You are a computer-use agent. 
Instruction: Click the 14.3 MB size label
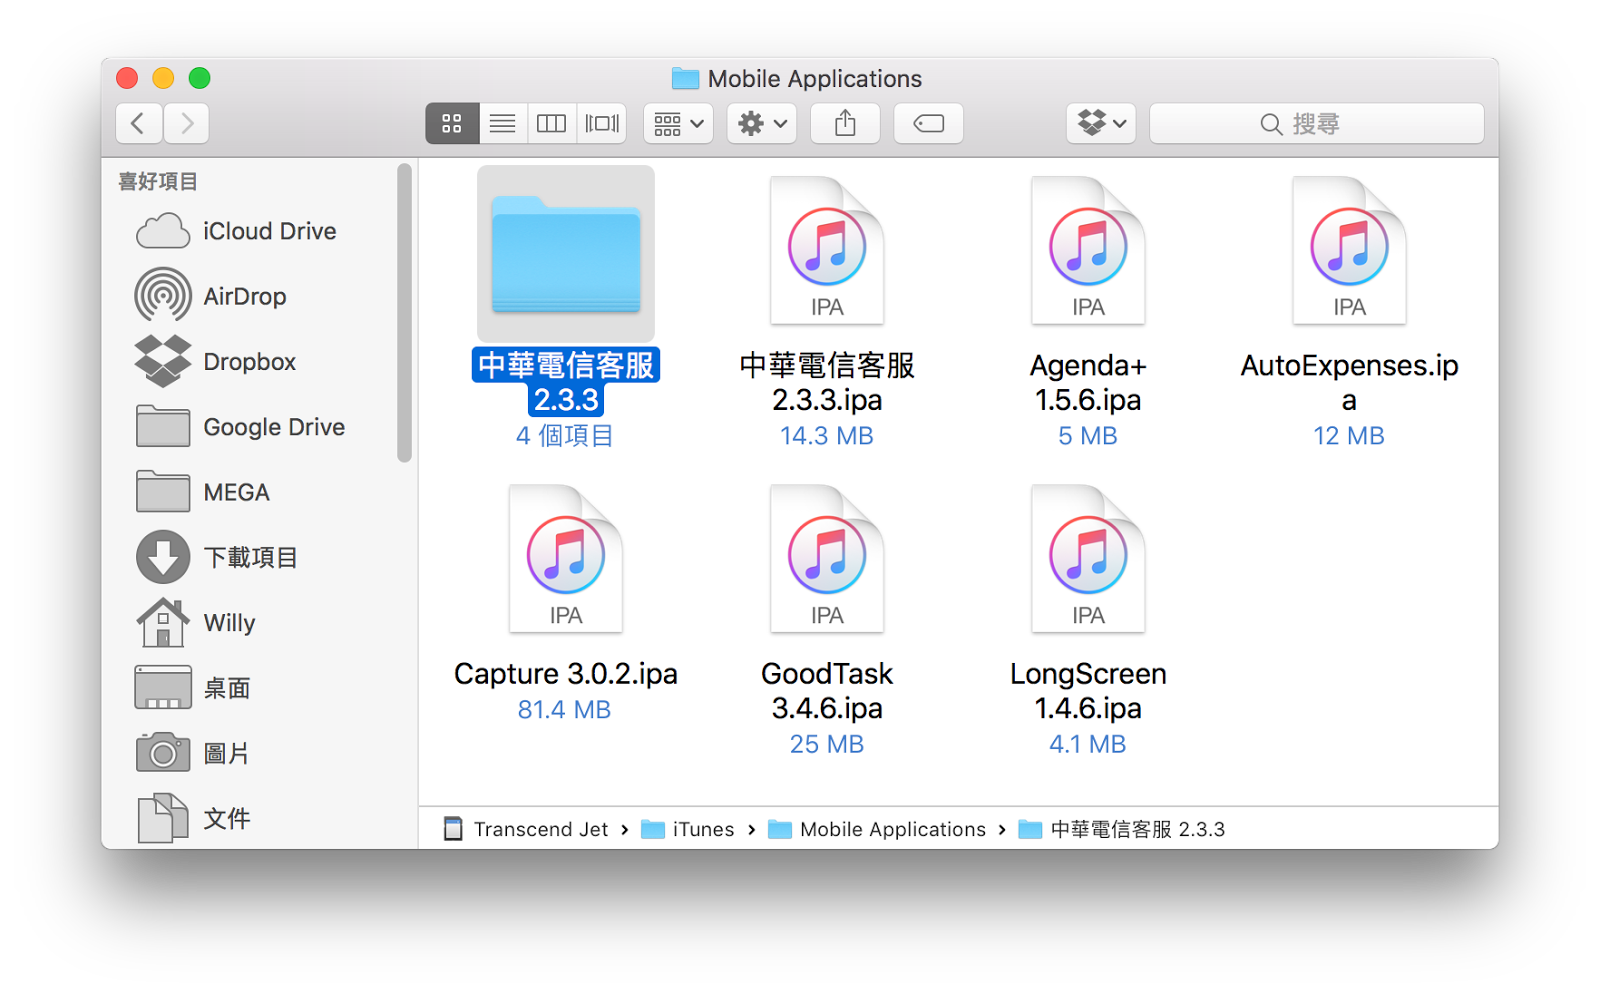(827, 436)
